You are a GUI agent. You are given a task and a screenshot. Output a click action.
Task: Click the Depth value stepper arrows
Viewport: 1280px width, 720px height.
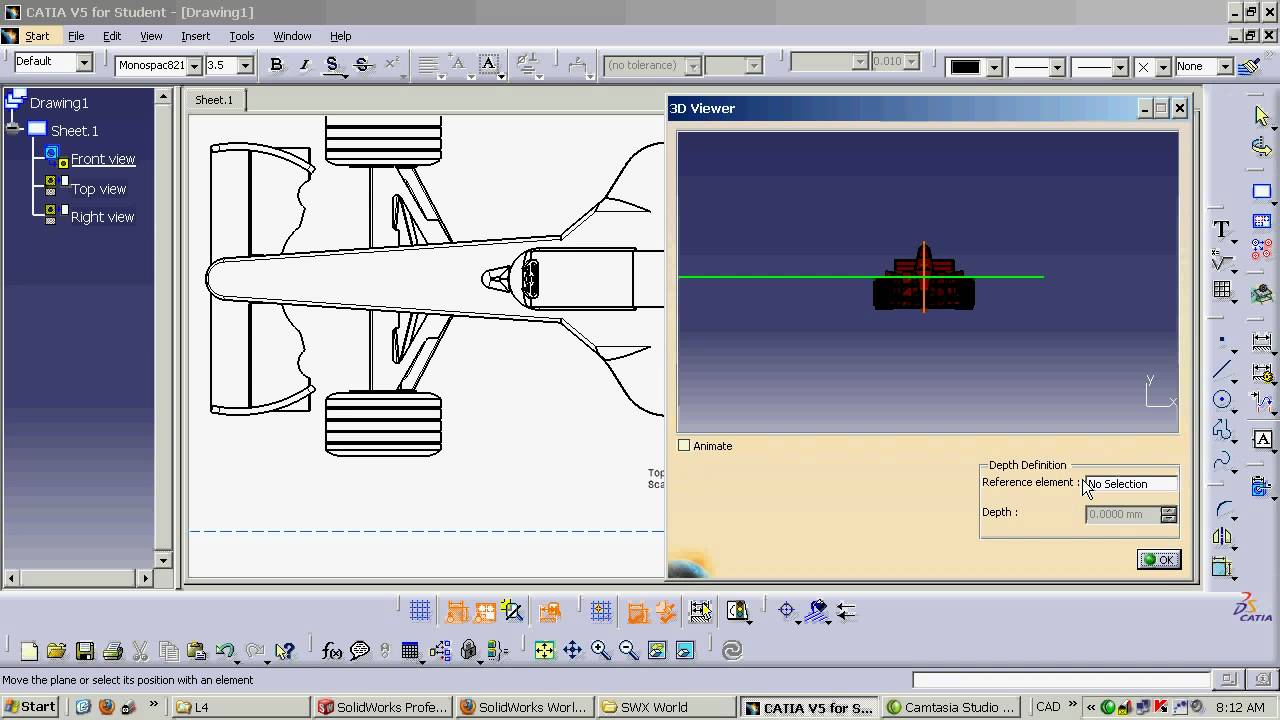[x=1168, y=514]
